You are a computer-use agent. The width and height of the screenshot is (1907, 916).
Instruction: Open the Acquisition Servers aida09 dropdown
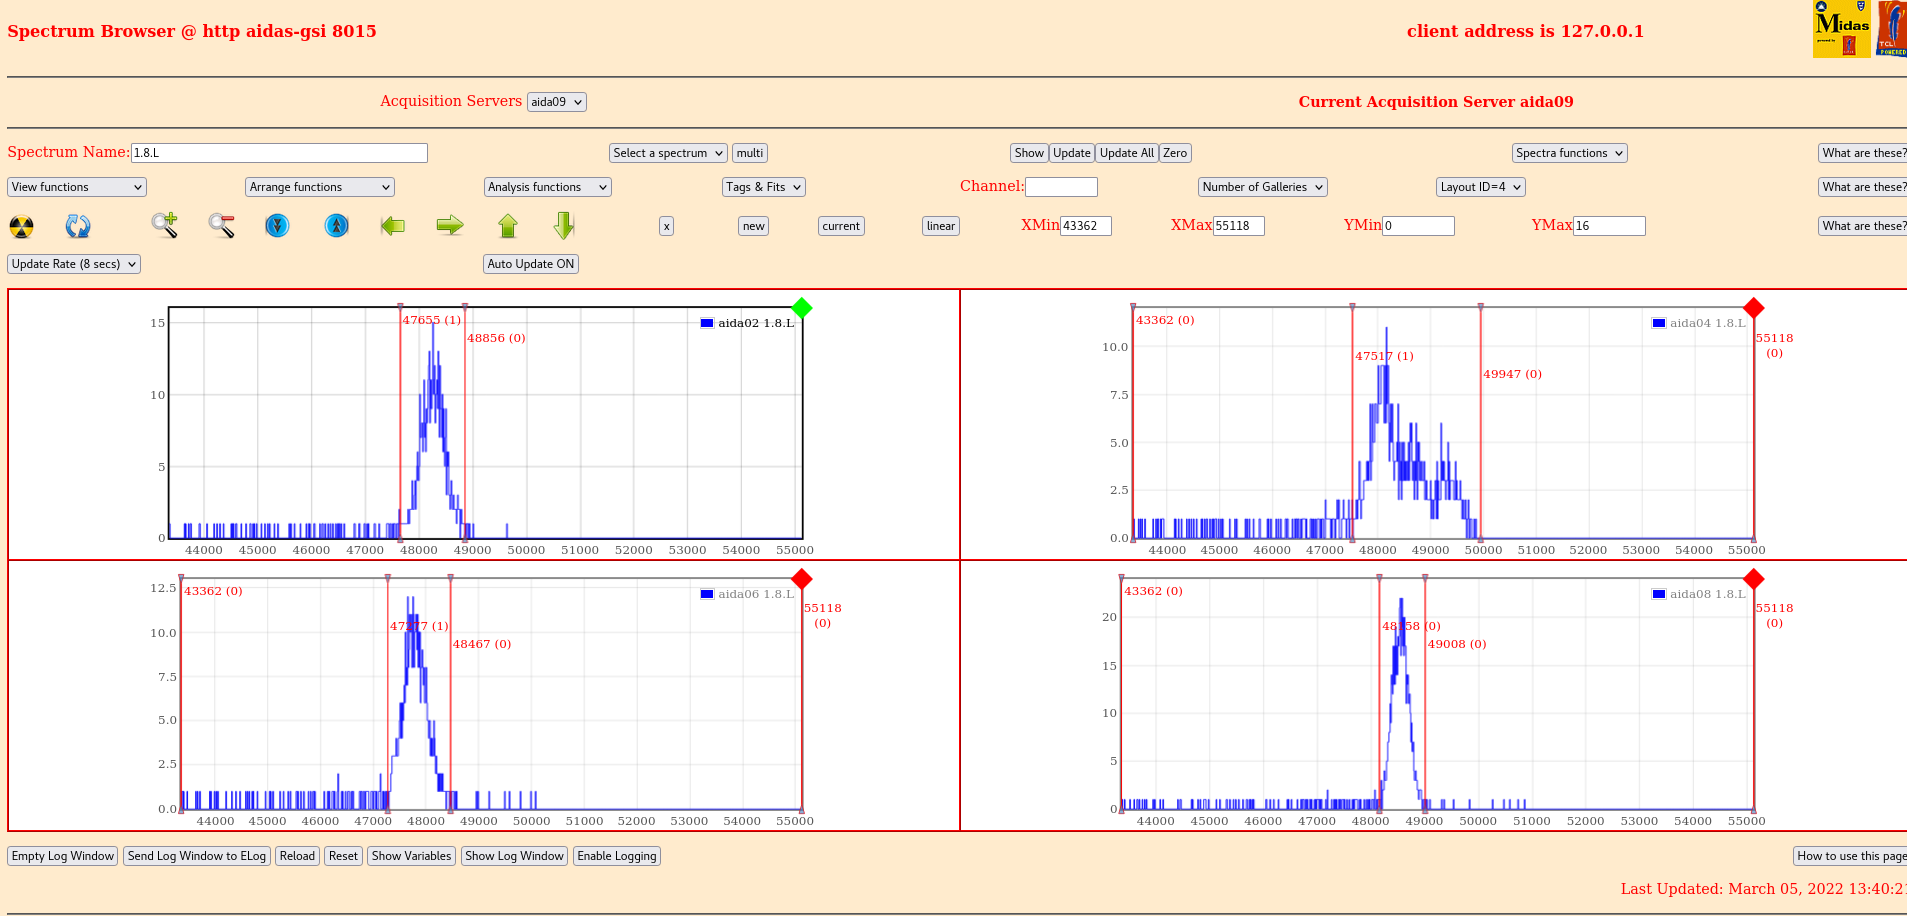pyautogui.click(x=557, y=102)
